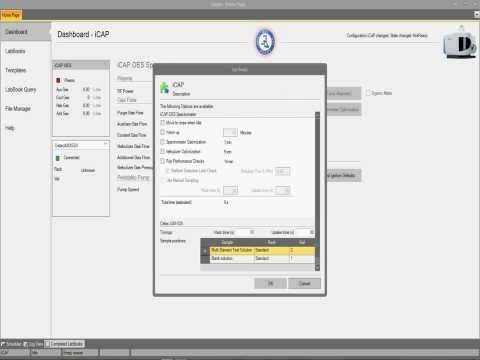The width and height of the screenshot is (480, 360).
Task: Toggle Organic Matrix checkbox on dashboard
Action: tap(368, 93)
